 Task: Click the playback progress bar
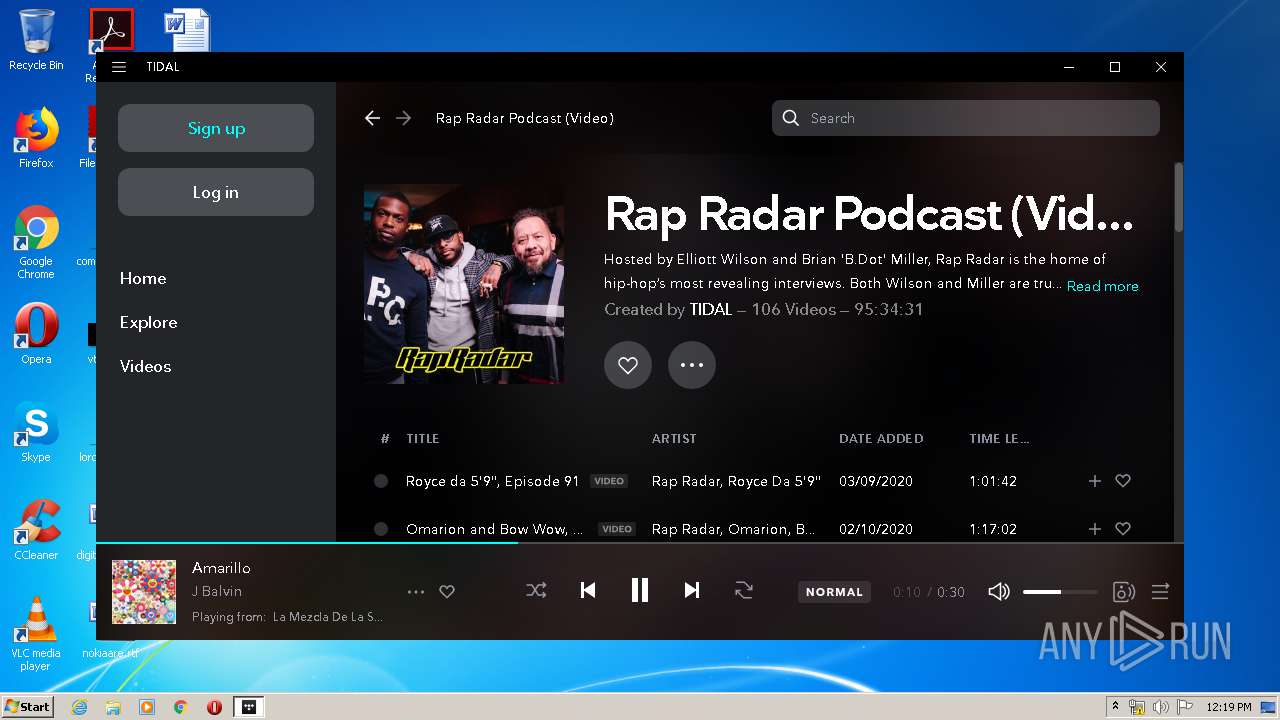[x=640, y=543]
